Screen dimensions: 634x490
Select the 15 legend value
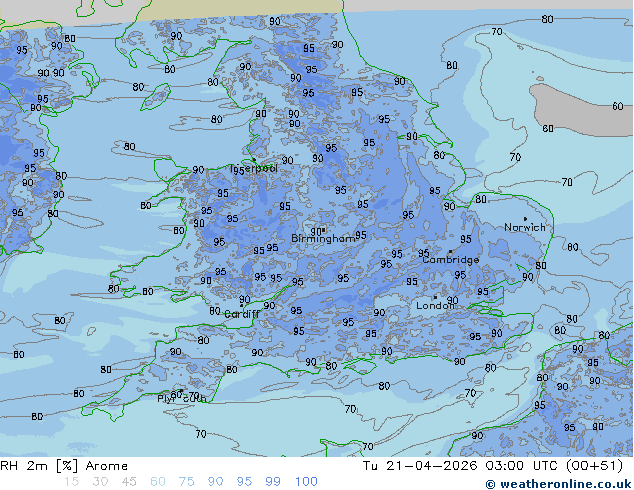point(71,482)
